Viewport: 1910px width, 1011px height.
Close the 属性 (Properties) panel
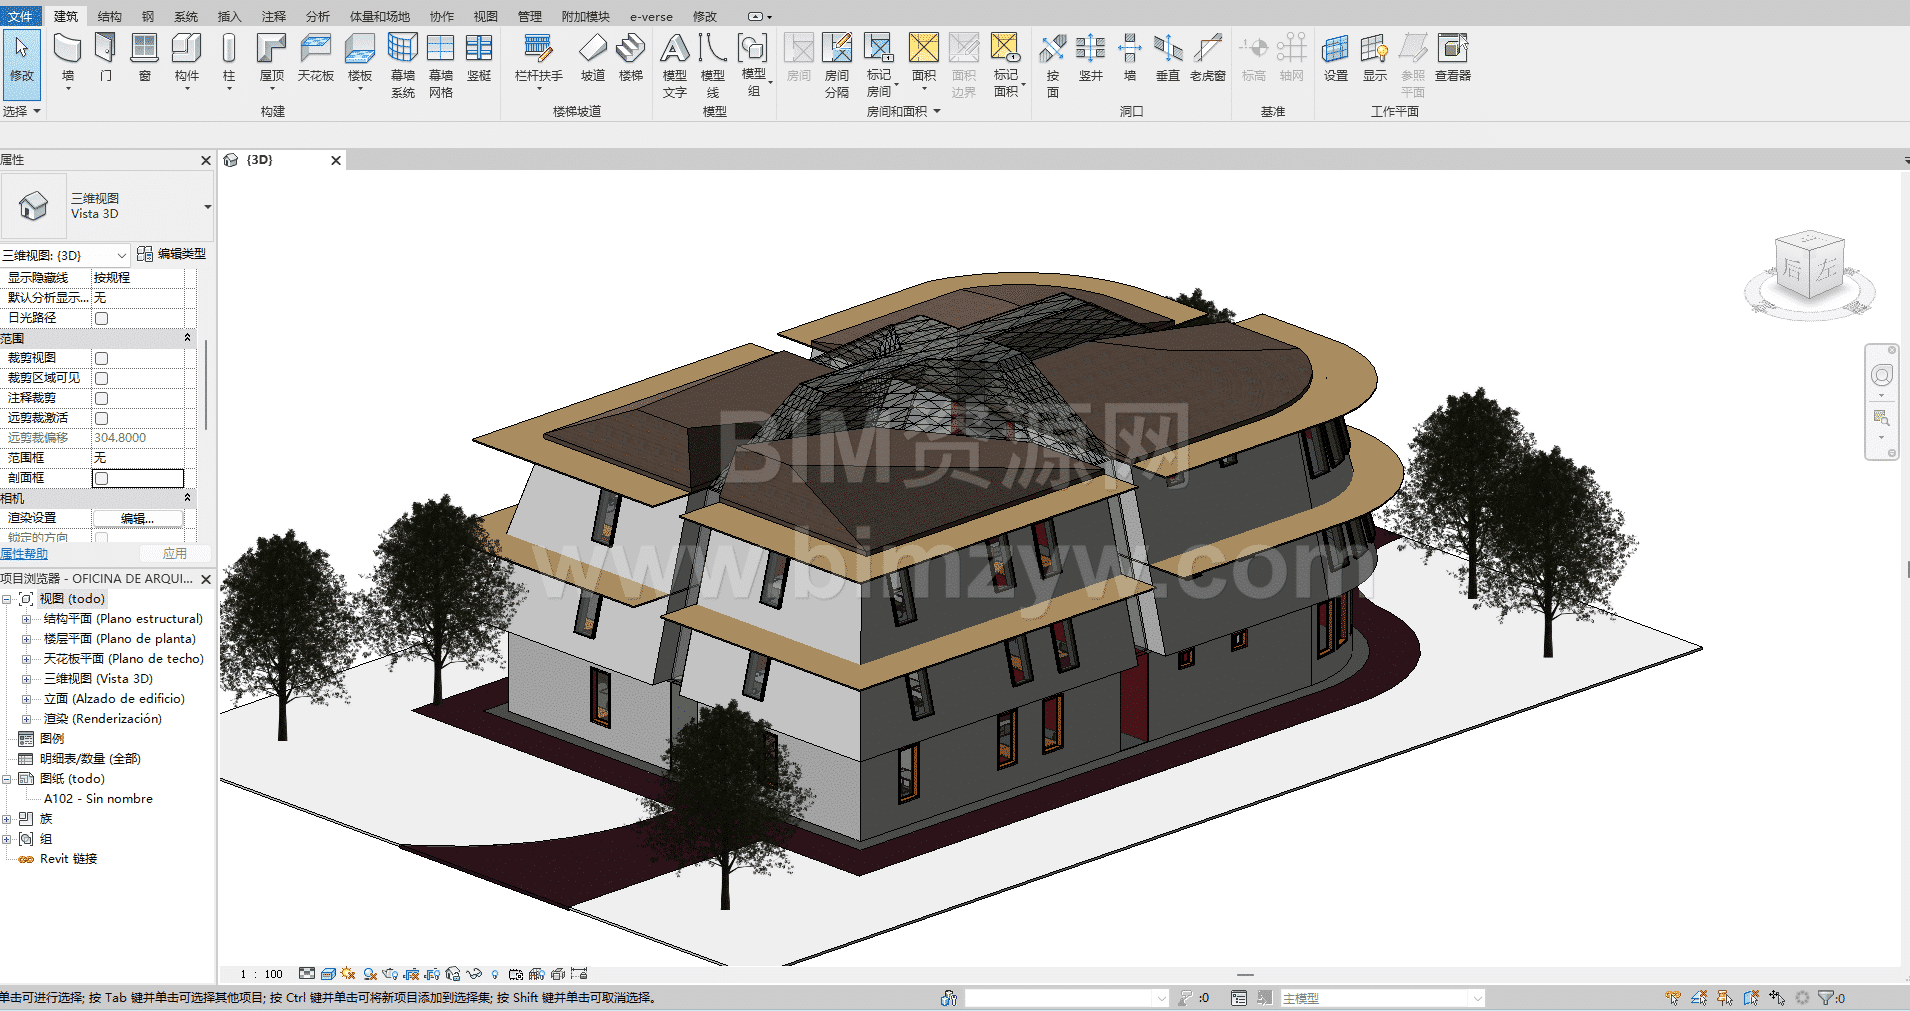206,160
